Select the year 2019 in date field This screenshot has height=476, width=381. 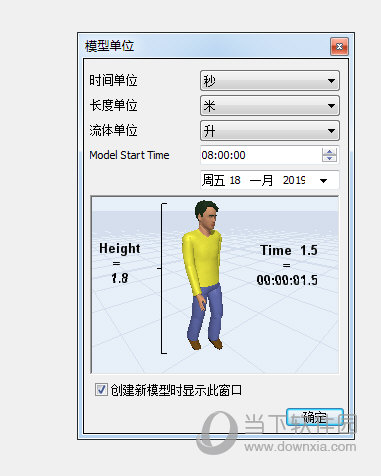click(294, 180)
